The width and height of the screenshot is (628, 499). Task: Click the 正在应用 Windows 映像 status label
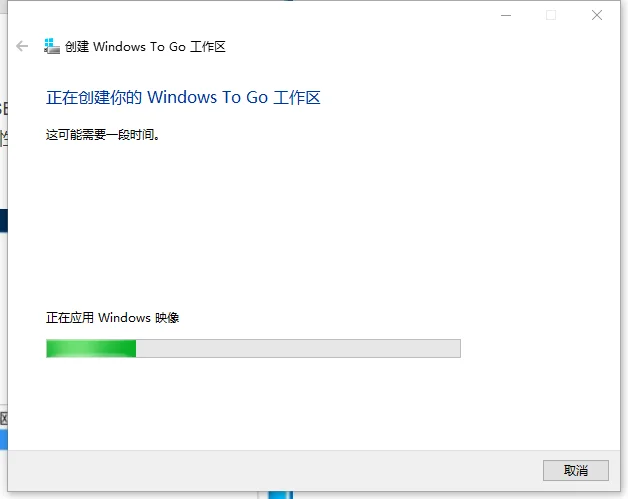[113, 318]
